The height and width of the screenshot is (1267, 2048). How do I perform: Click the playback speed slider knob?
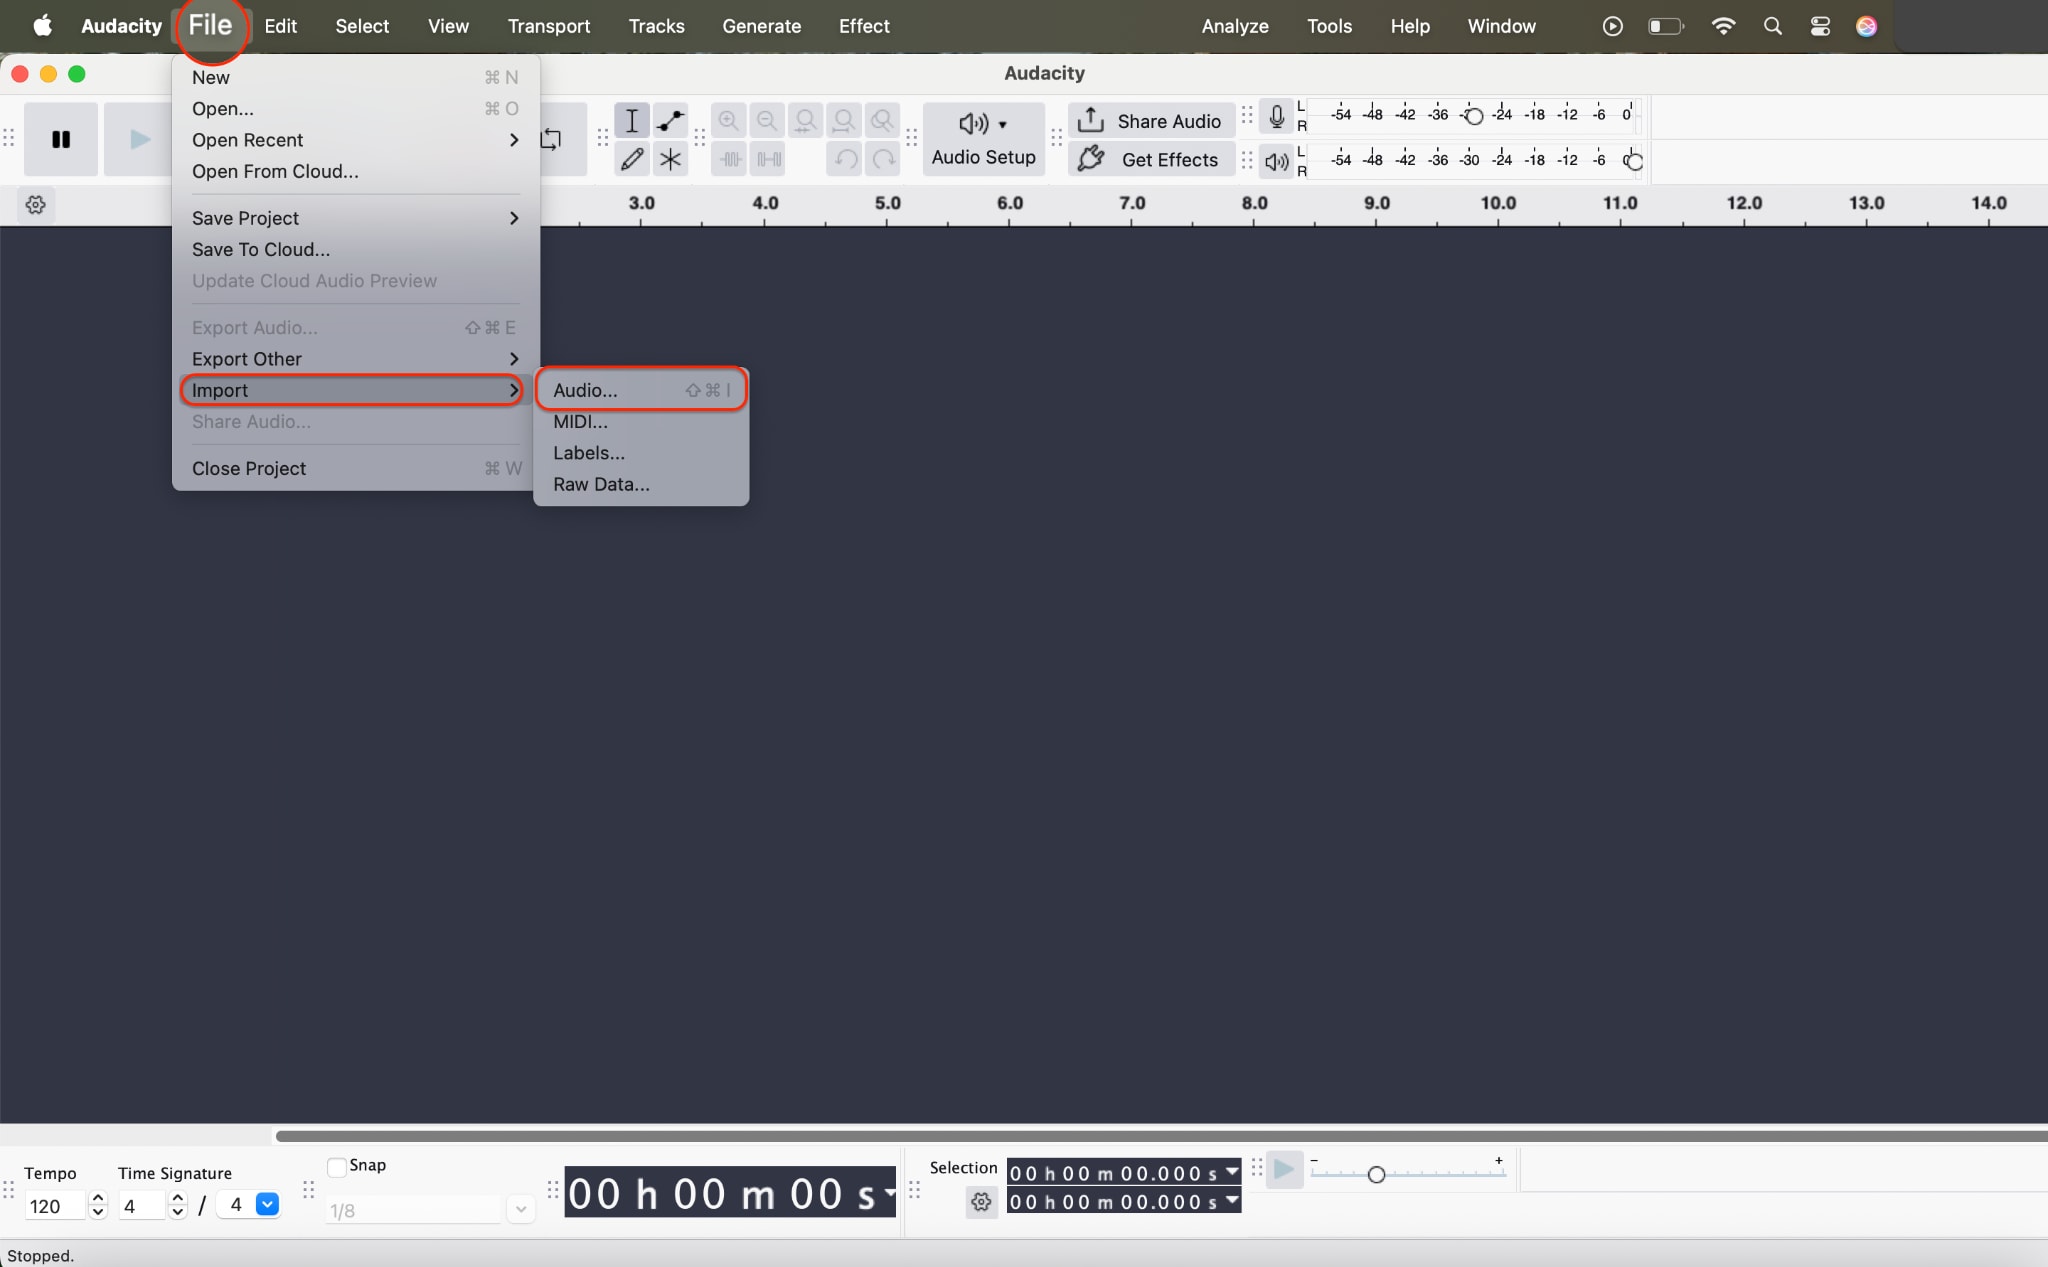coord(1376,1175)
